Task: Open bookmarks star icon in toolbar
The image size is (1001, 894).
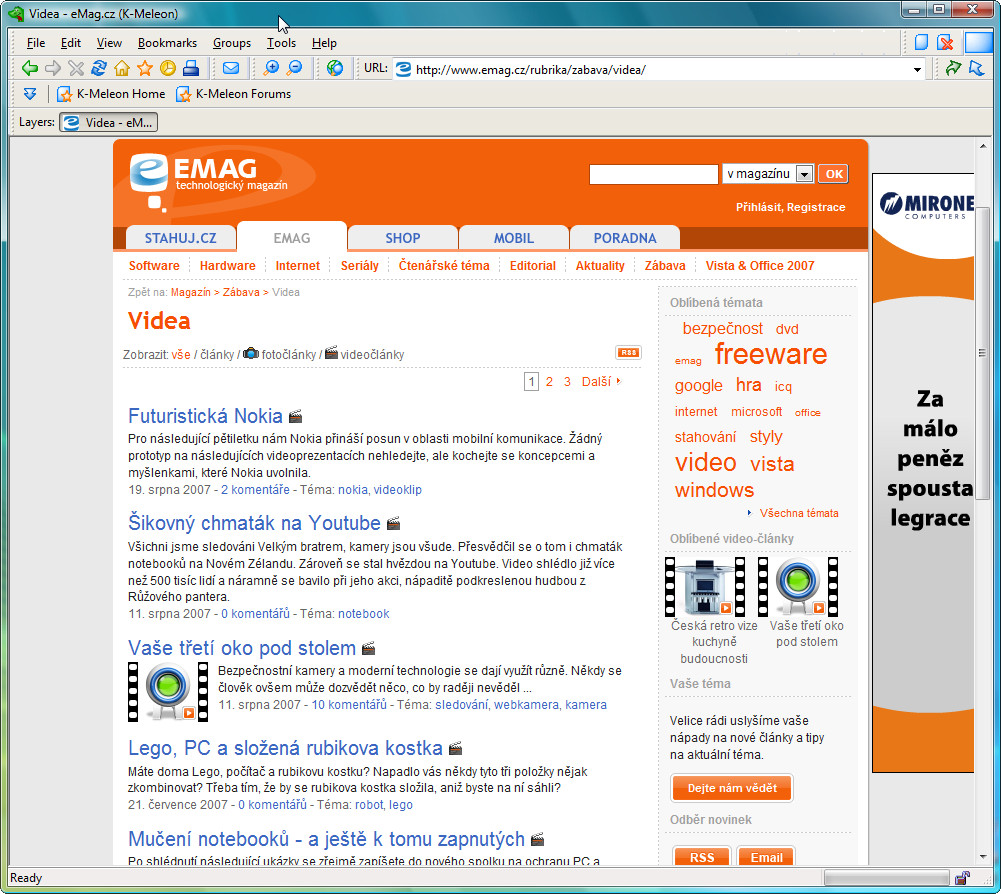Action: (x=145, y=68)
